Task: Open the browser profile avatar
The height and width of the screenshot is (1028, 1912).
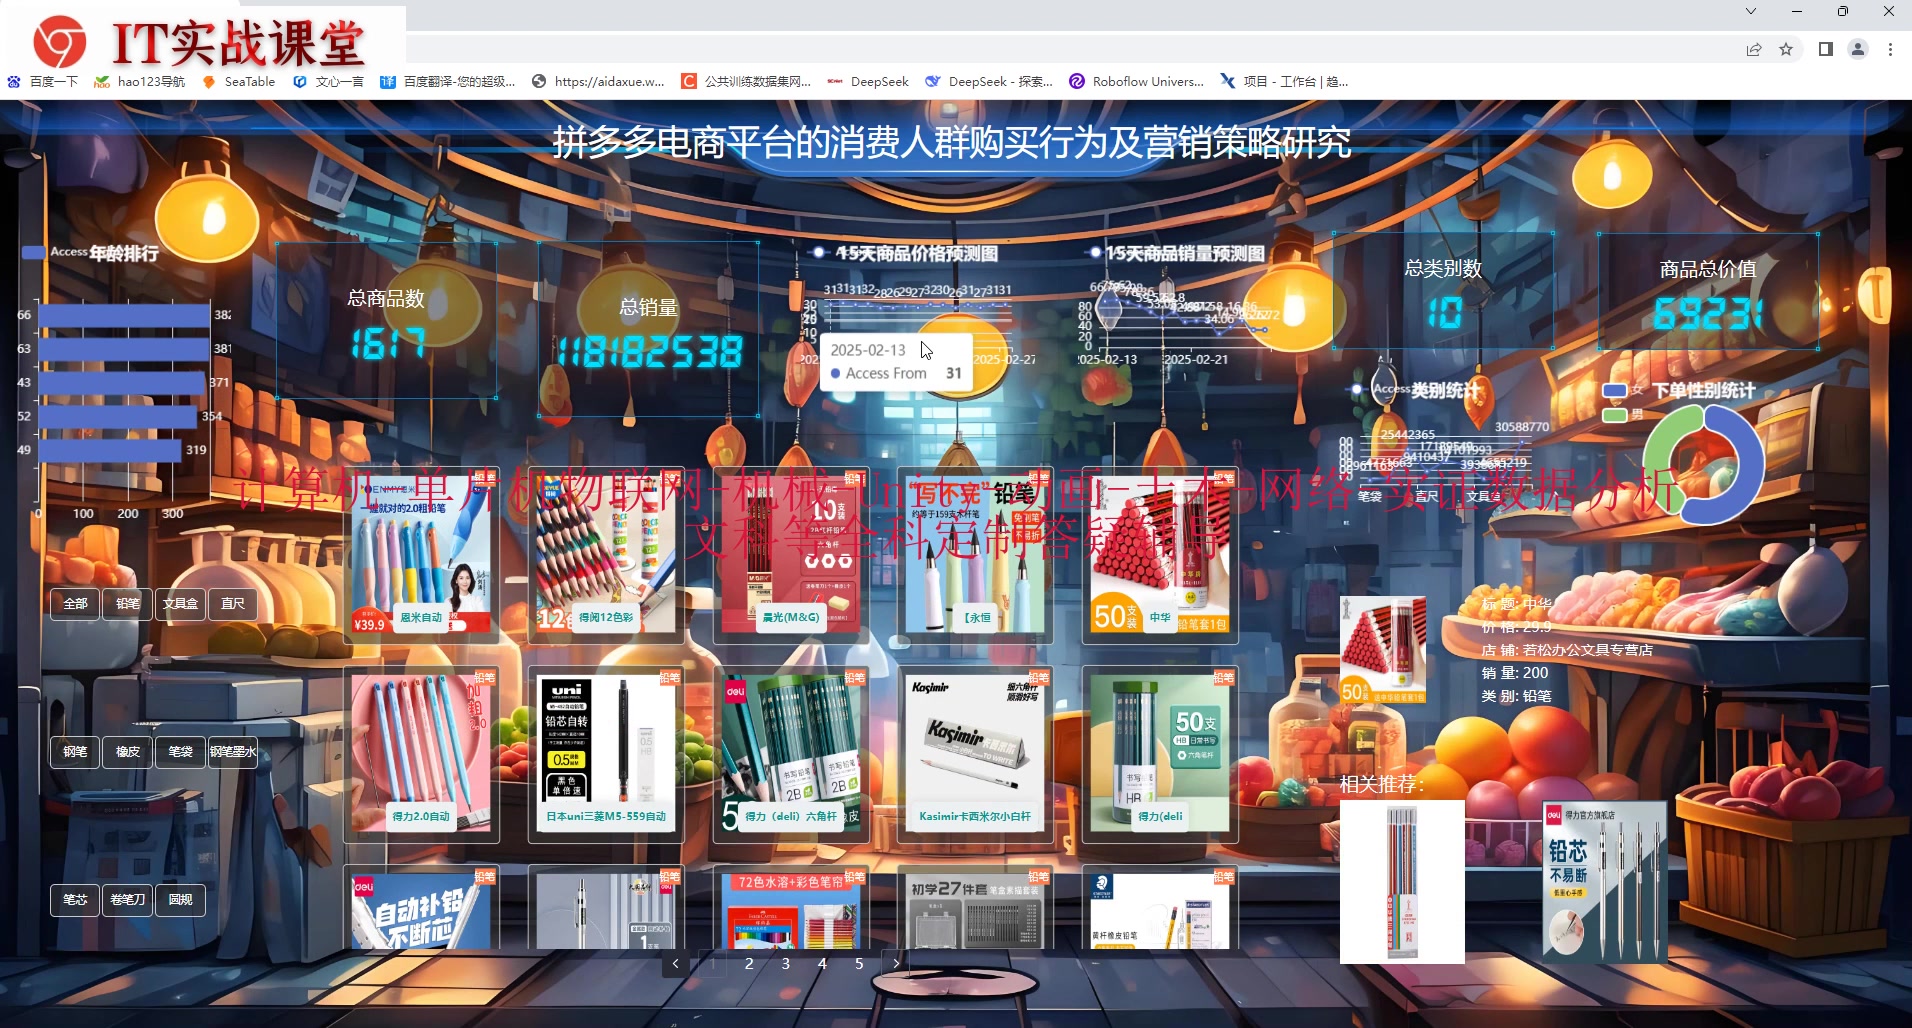Action: pos(1858,49)
